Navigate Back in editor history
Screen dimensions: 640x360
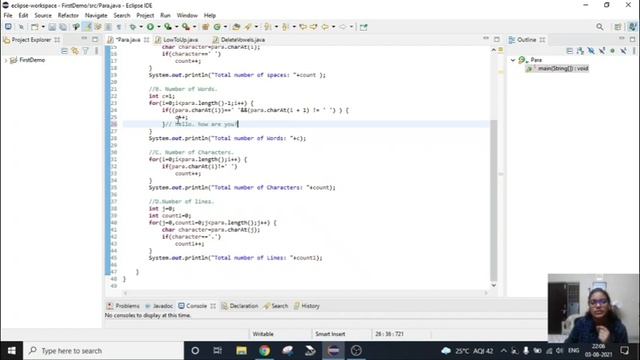coord(325,27)
